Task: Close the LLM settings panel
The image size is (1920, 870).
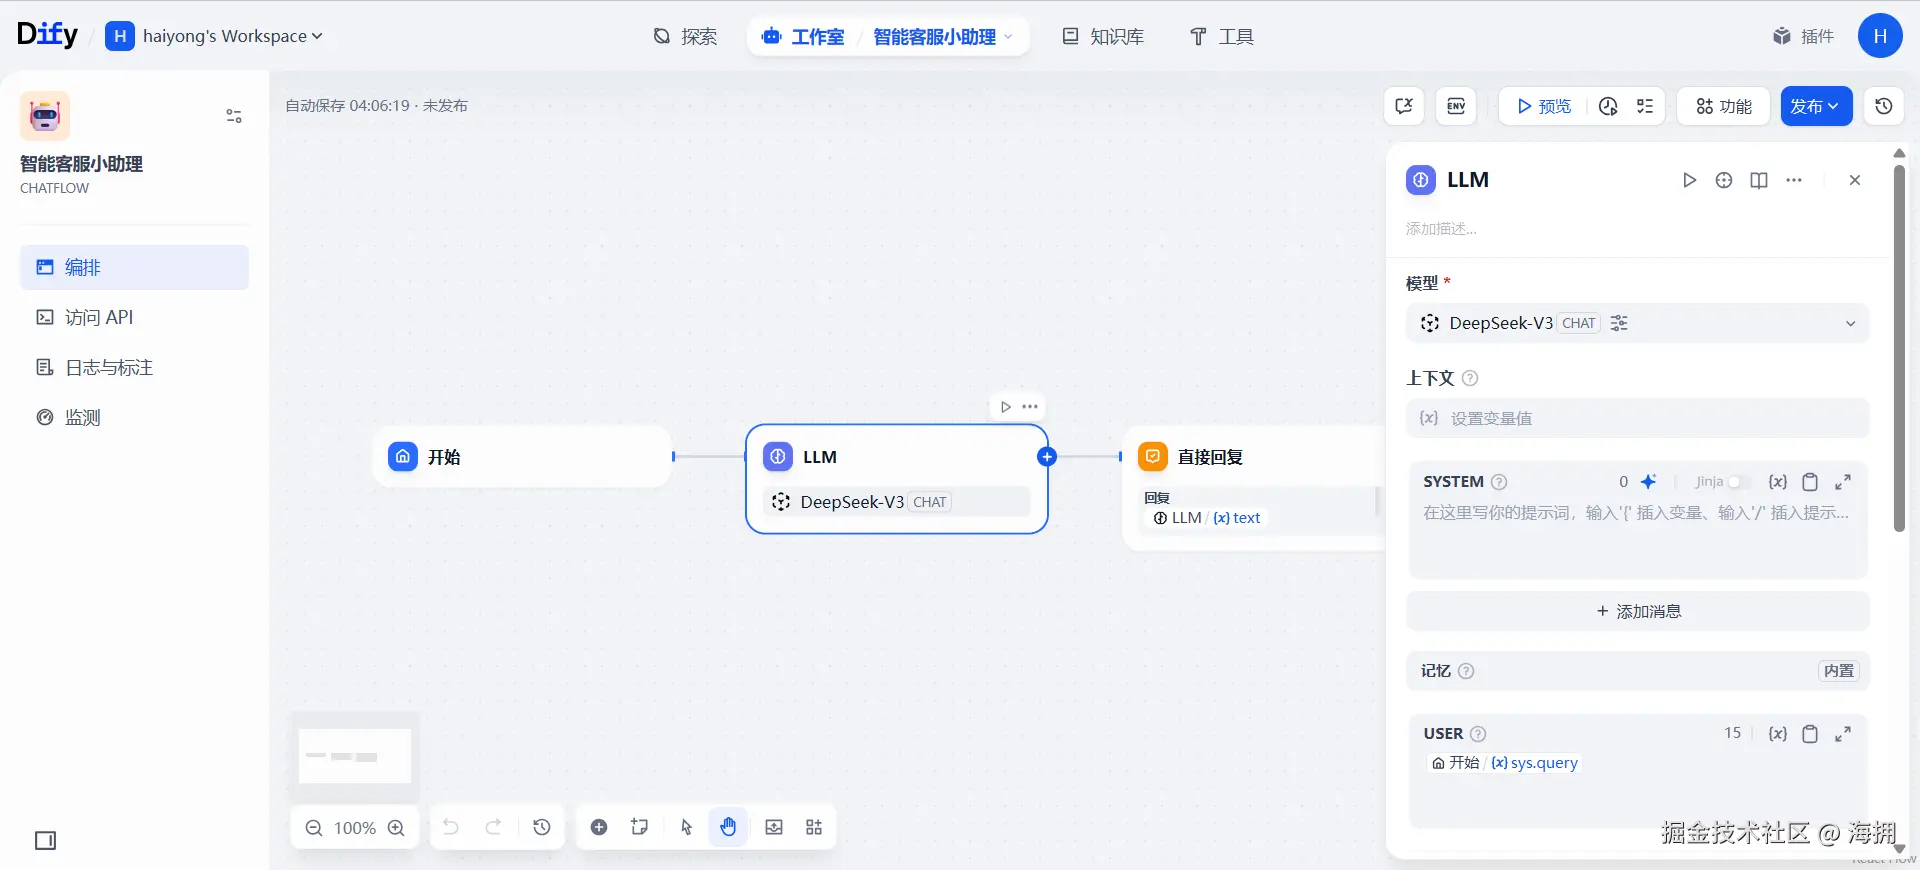Action: click(1855, 180)
